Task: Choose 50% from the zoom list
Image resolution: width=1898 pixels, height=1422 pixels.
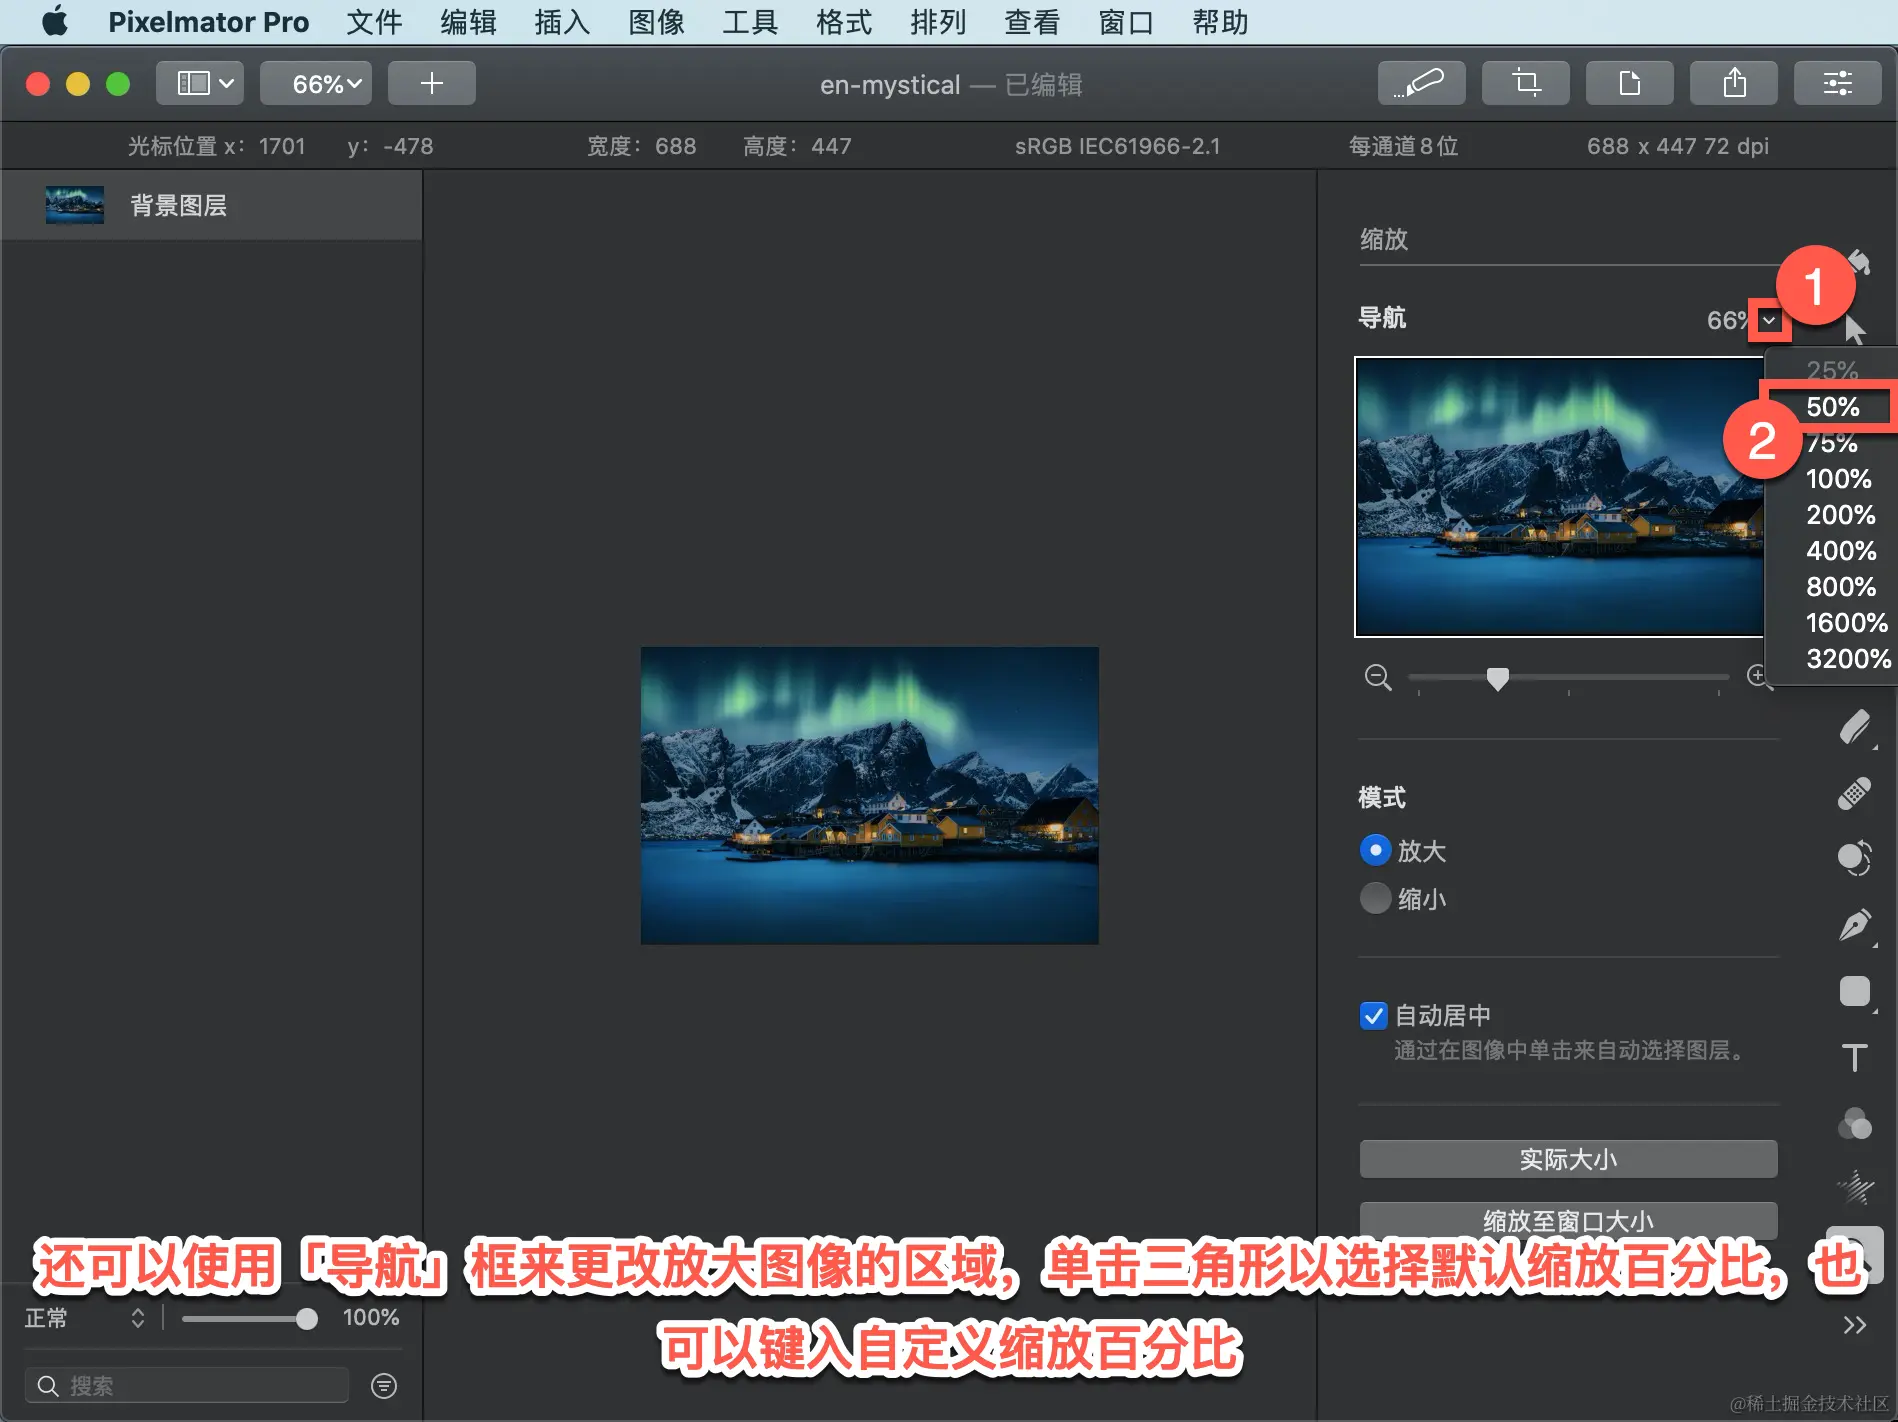Action: [x=1832, y=407]
